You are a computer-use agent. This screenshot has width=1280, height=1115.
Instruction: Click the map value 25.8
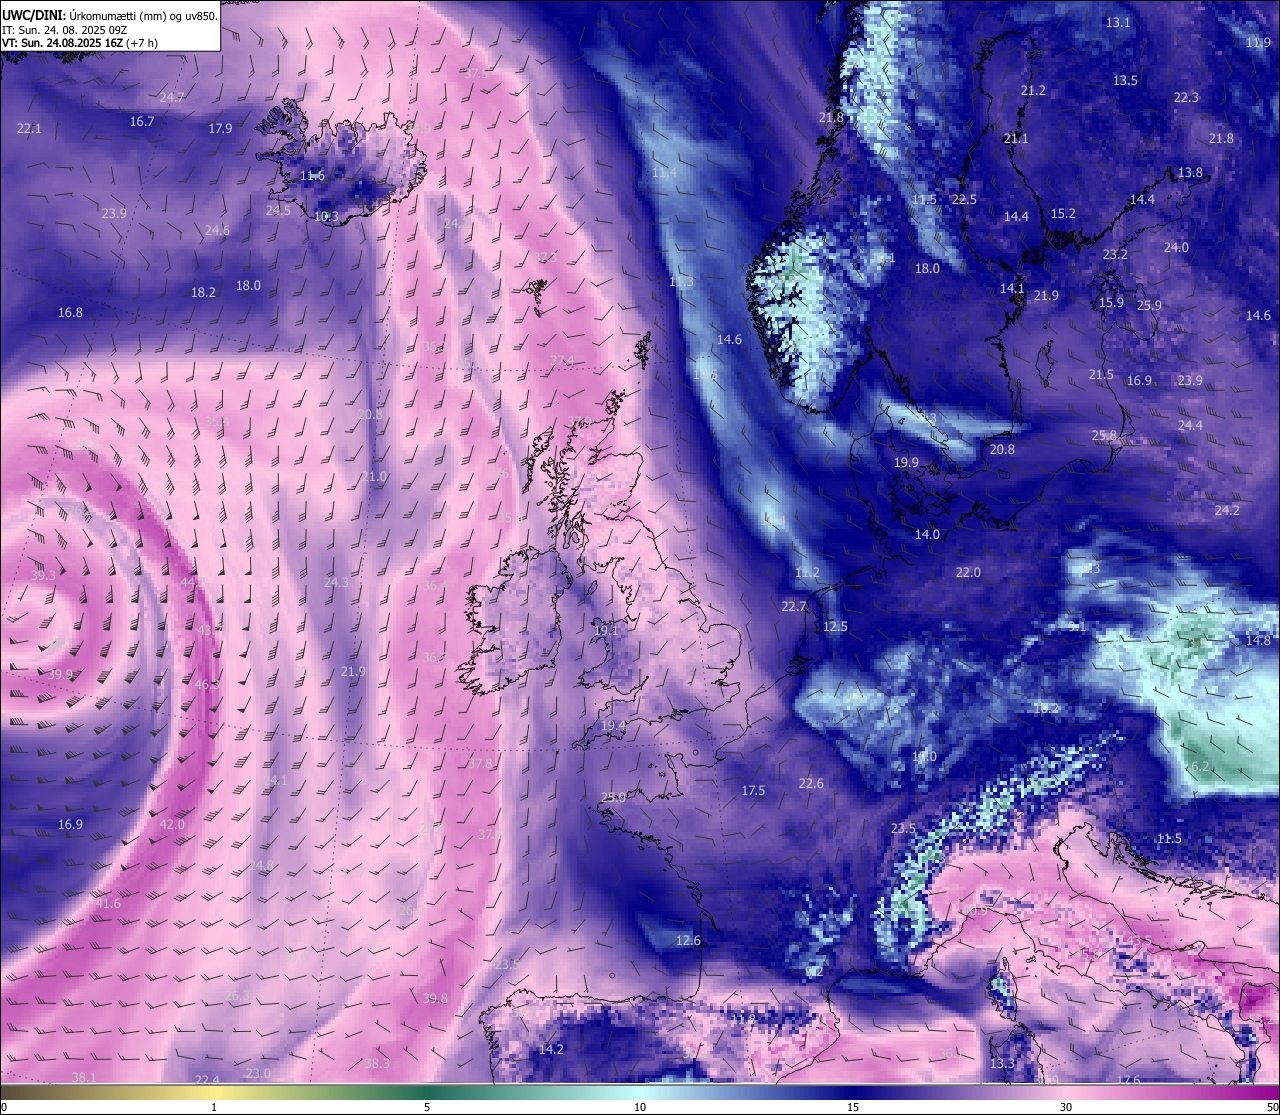[1104, 435]
